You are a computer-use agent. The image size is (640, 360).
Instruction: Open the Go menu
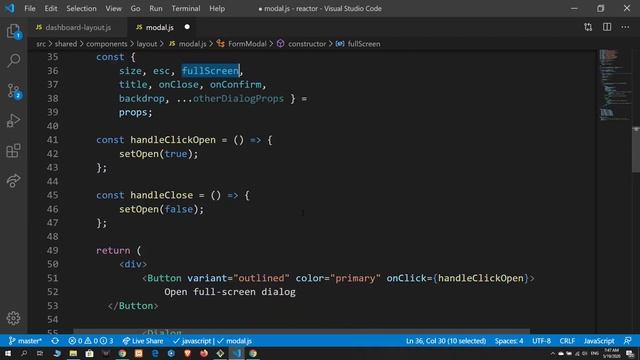coord(136,8)
